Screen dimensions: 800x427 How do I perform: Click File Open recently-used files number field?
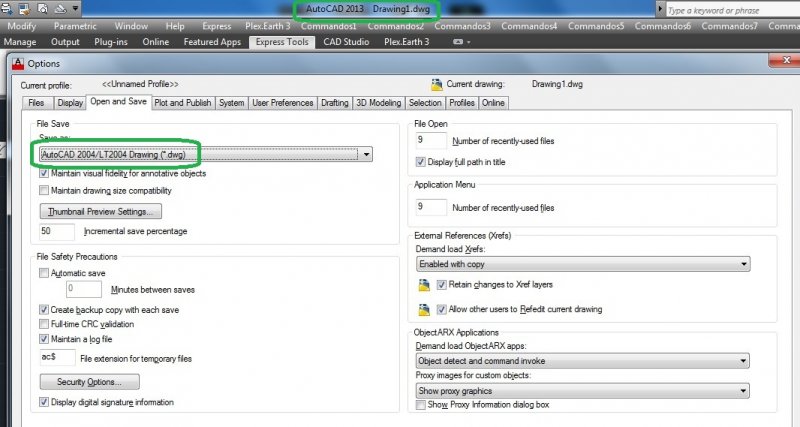(431, 140)
